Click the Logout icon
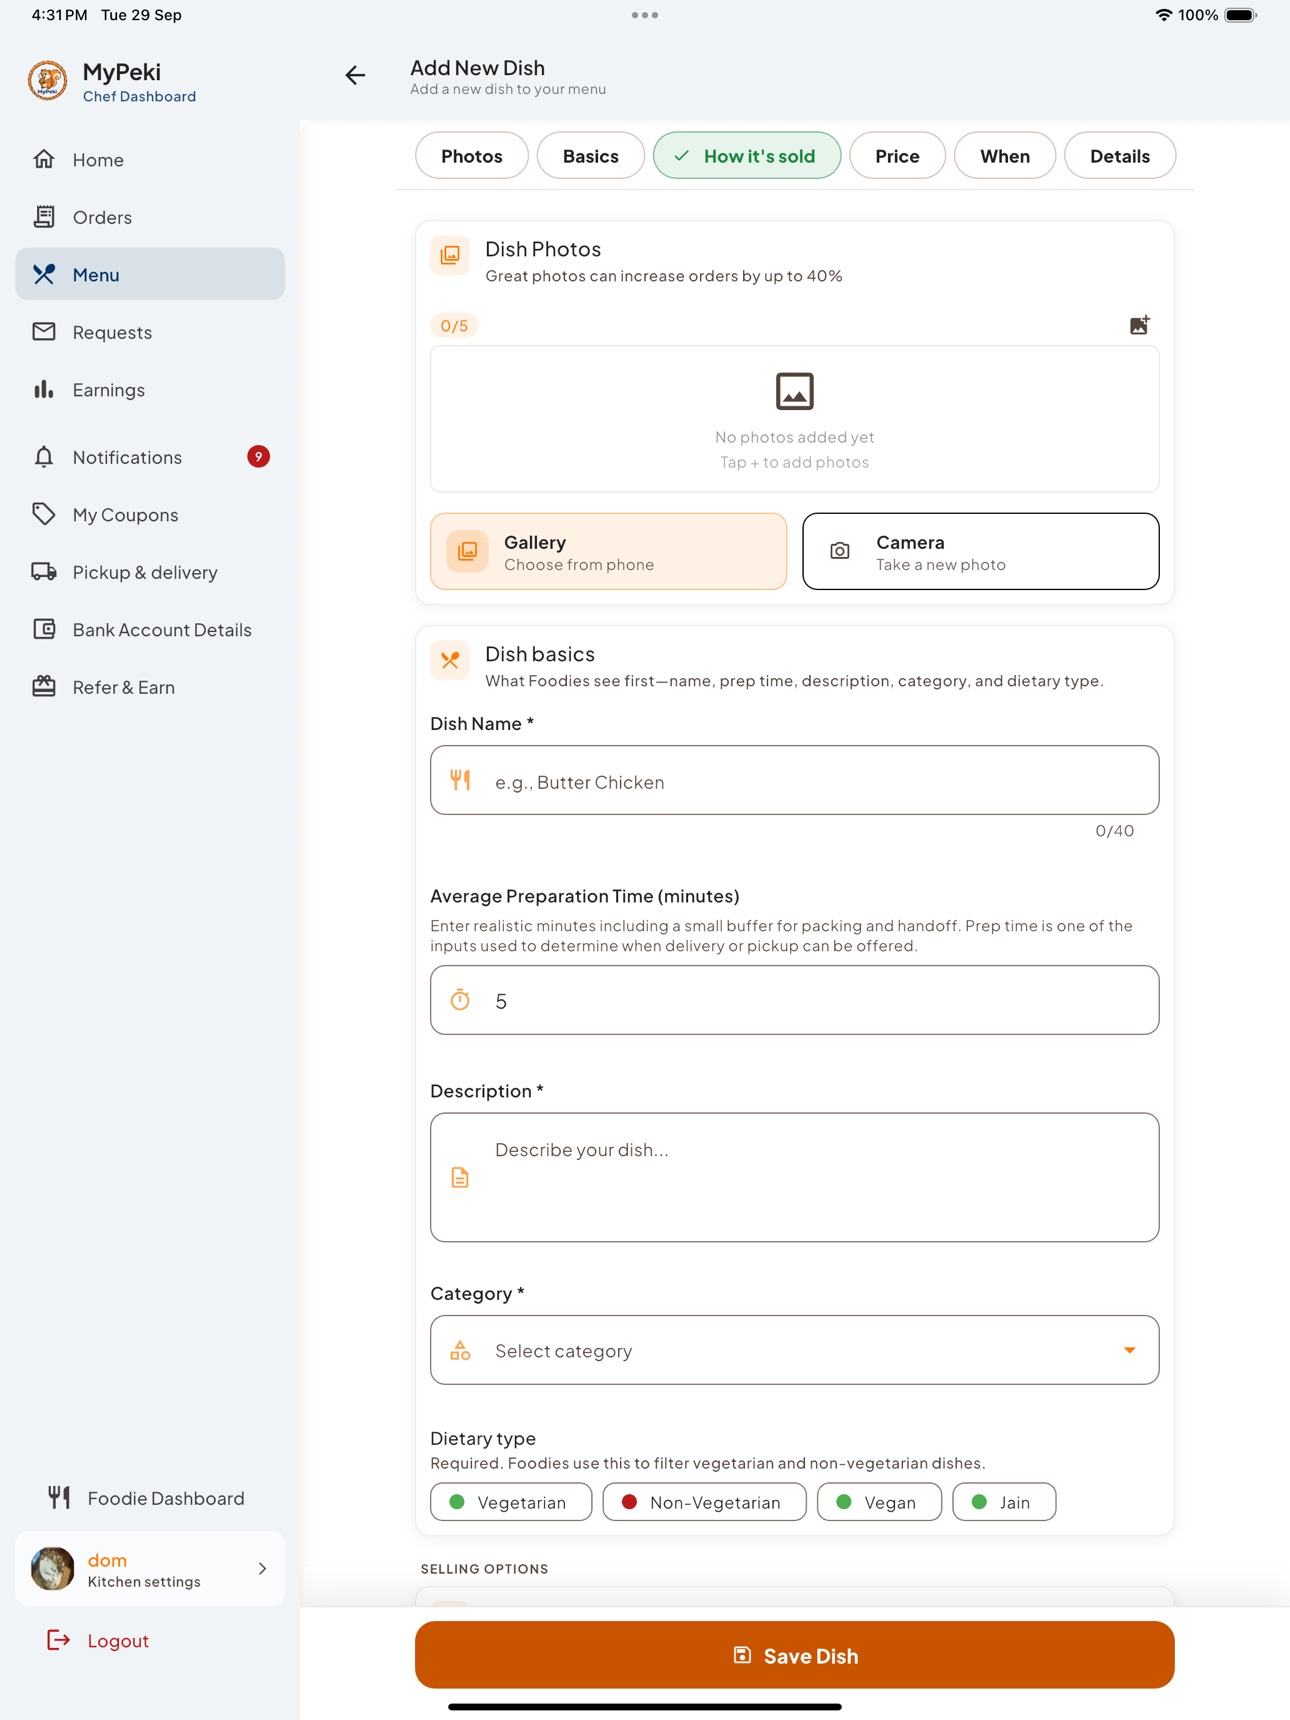 click(x=59, y=1640)
